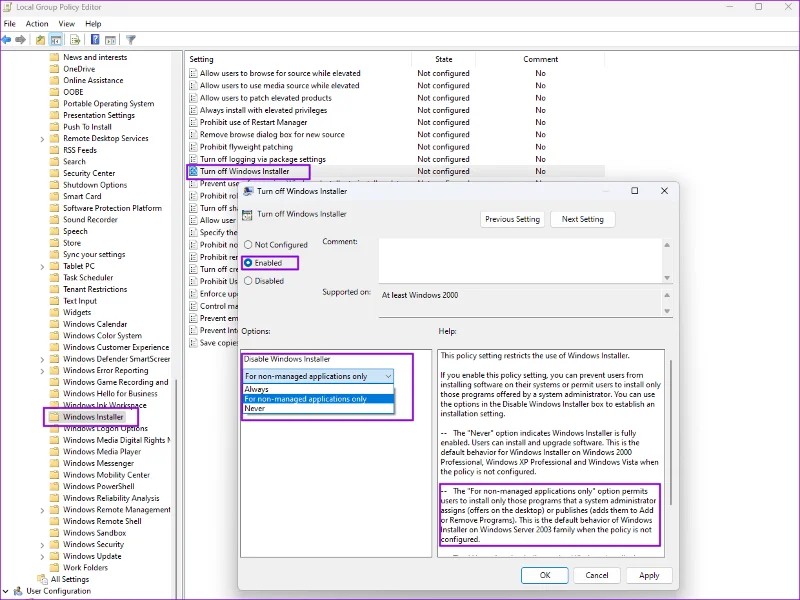Select the Enabled radio button
The height and width of the screenshot is (600, 800).
[x=248, y=263]
